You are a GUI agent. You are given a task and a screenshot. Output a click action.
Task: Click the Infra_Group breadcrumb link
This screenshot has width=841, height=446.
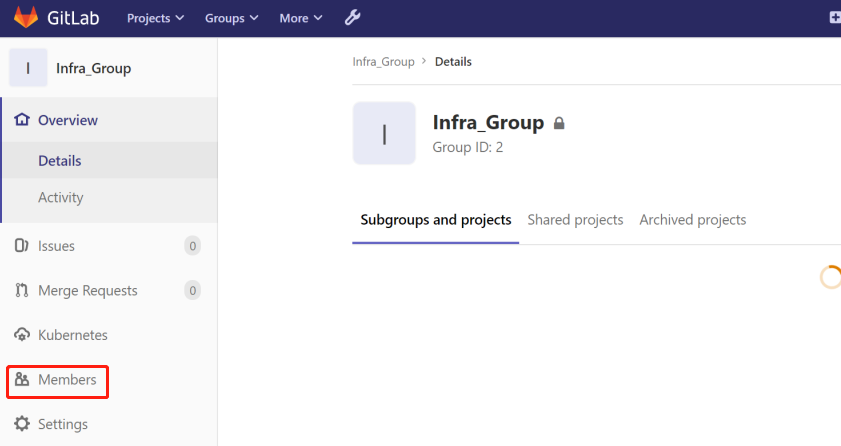383,62
